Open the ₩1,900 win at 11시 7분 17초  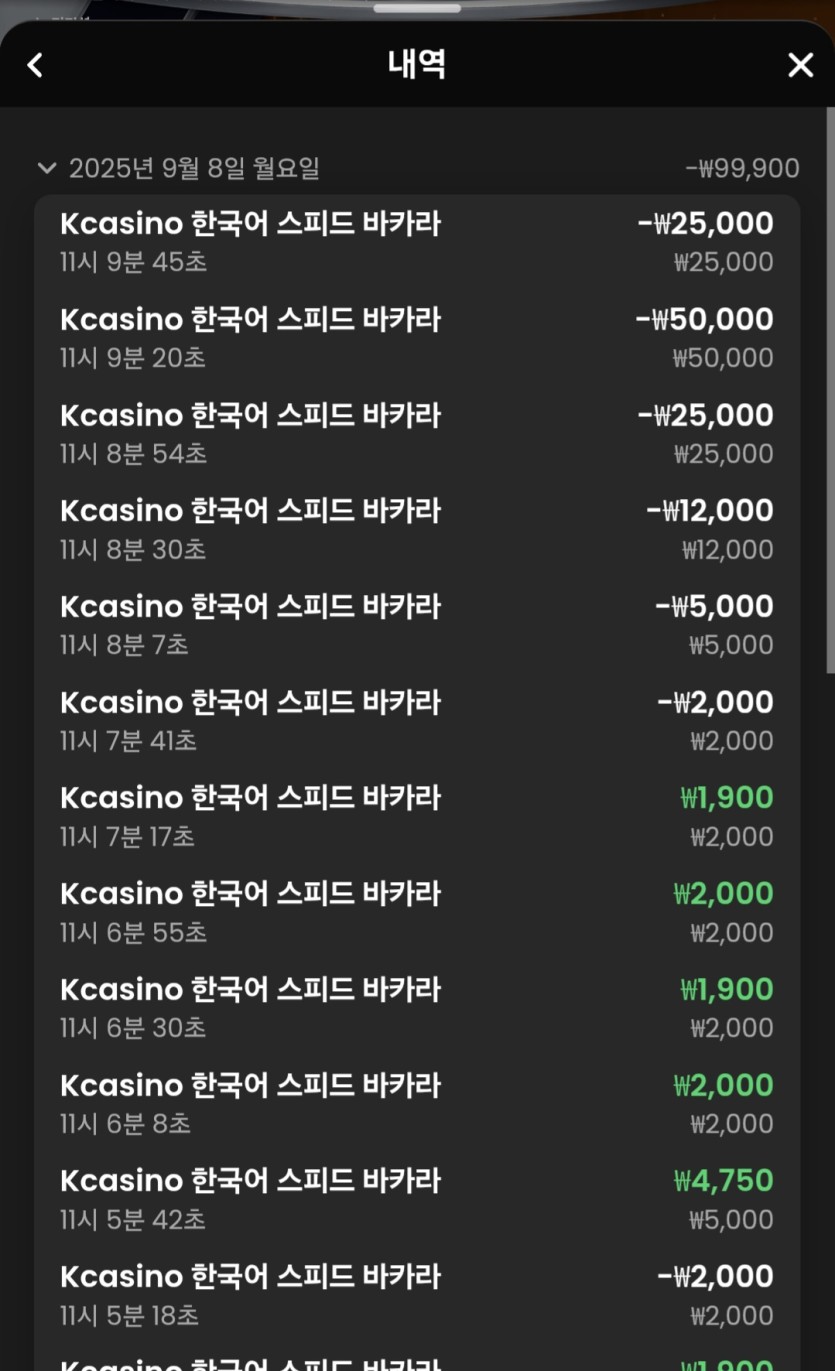pyautogui.click(x=417, y=817)
